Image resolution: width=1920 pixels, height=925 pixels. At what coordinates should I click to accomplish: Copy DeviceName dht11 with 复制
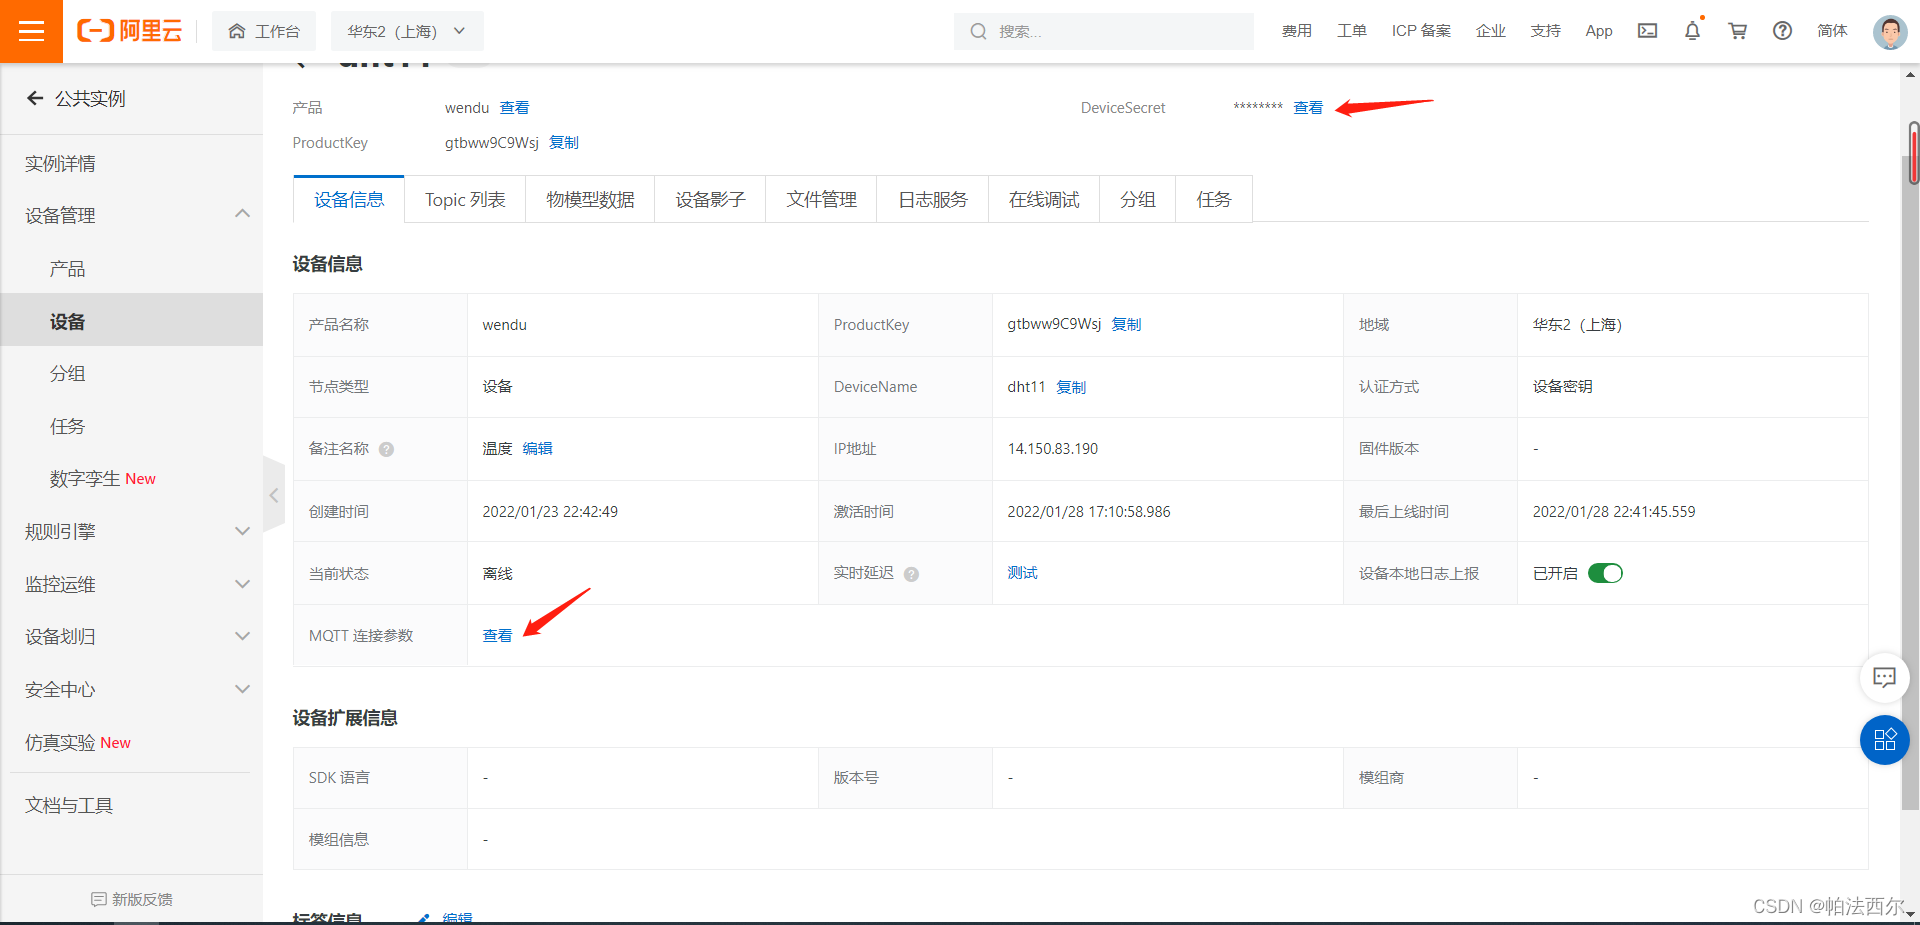1071,387
